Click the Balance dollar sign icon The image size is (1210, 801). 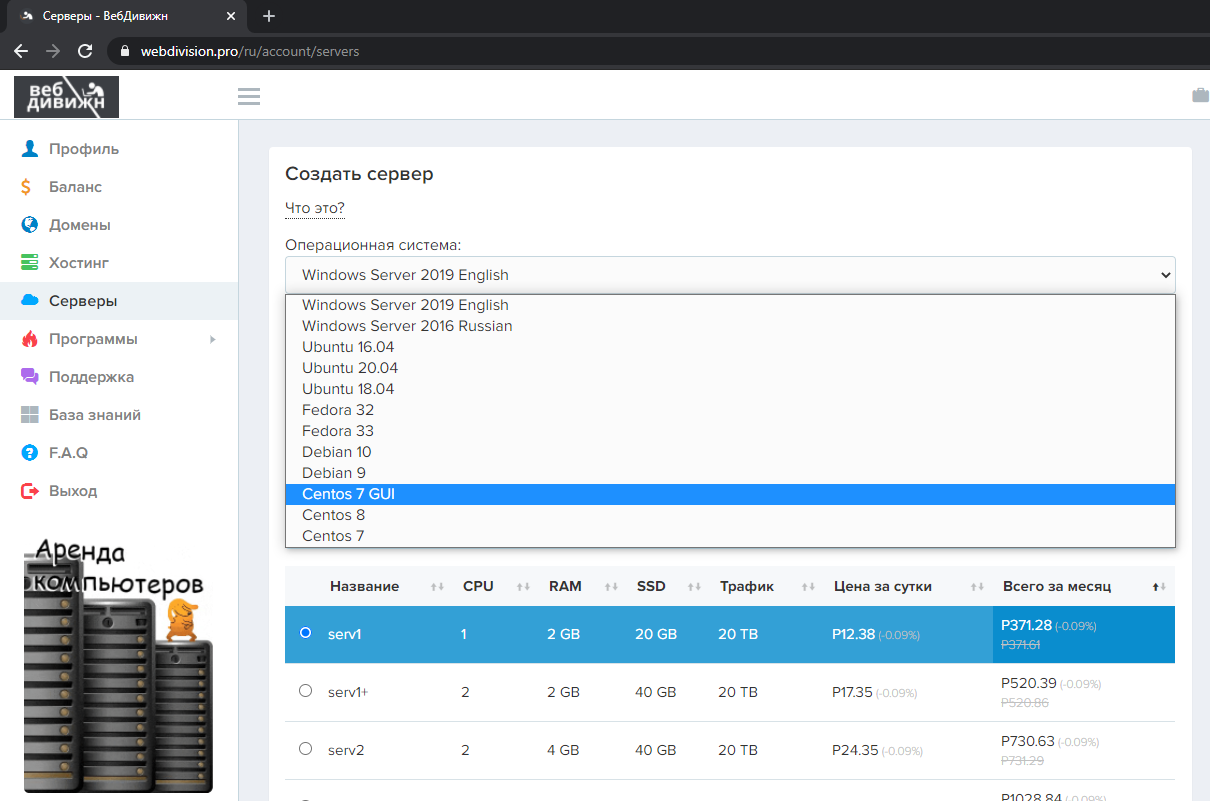click(x=27, y=187)
